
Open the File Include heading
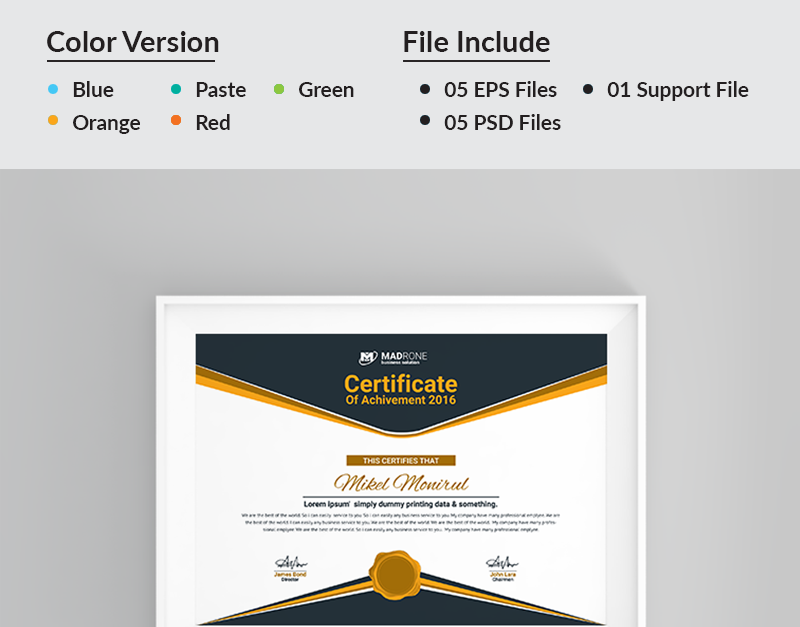(475, 42)
